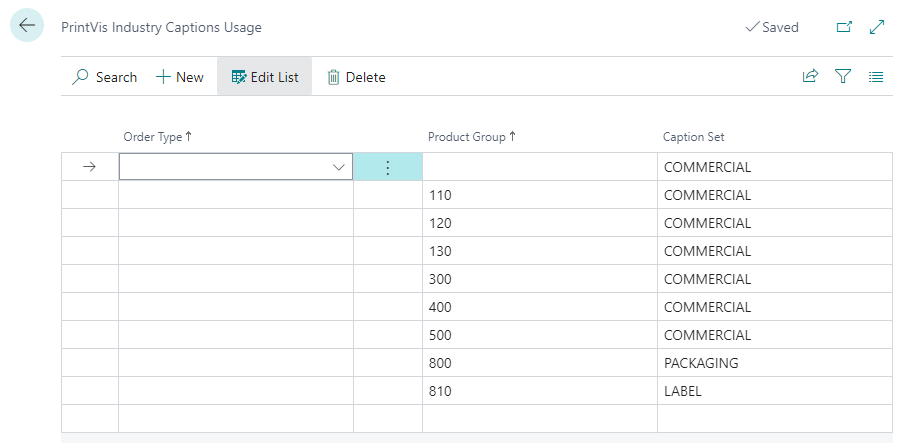Expand page to full screen icon
Image resolution: width=913 pixels, height=443 pixels.
[877, 27]
